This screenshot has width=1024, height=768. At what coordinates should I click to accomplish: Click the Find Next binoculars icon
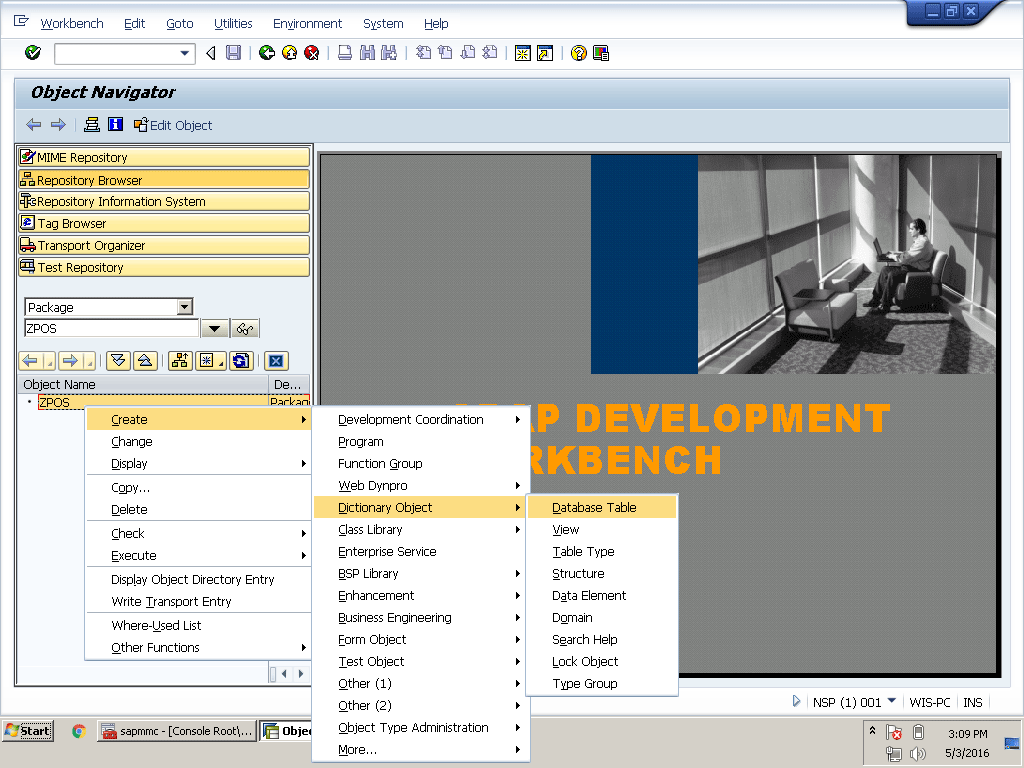pos(389,53)
